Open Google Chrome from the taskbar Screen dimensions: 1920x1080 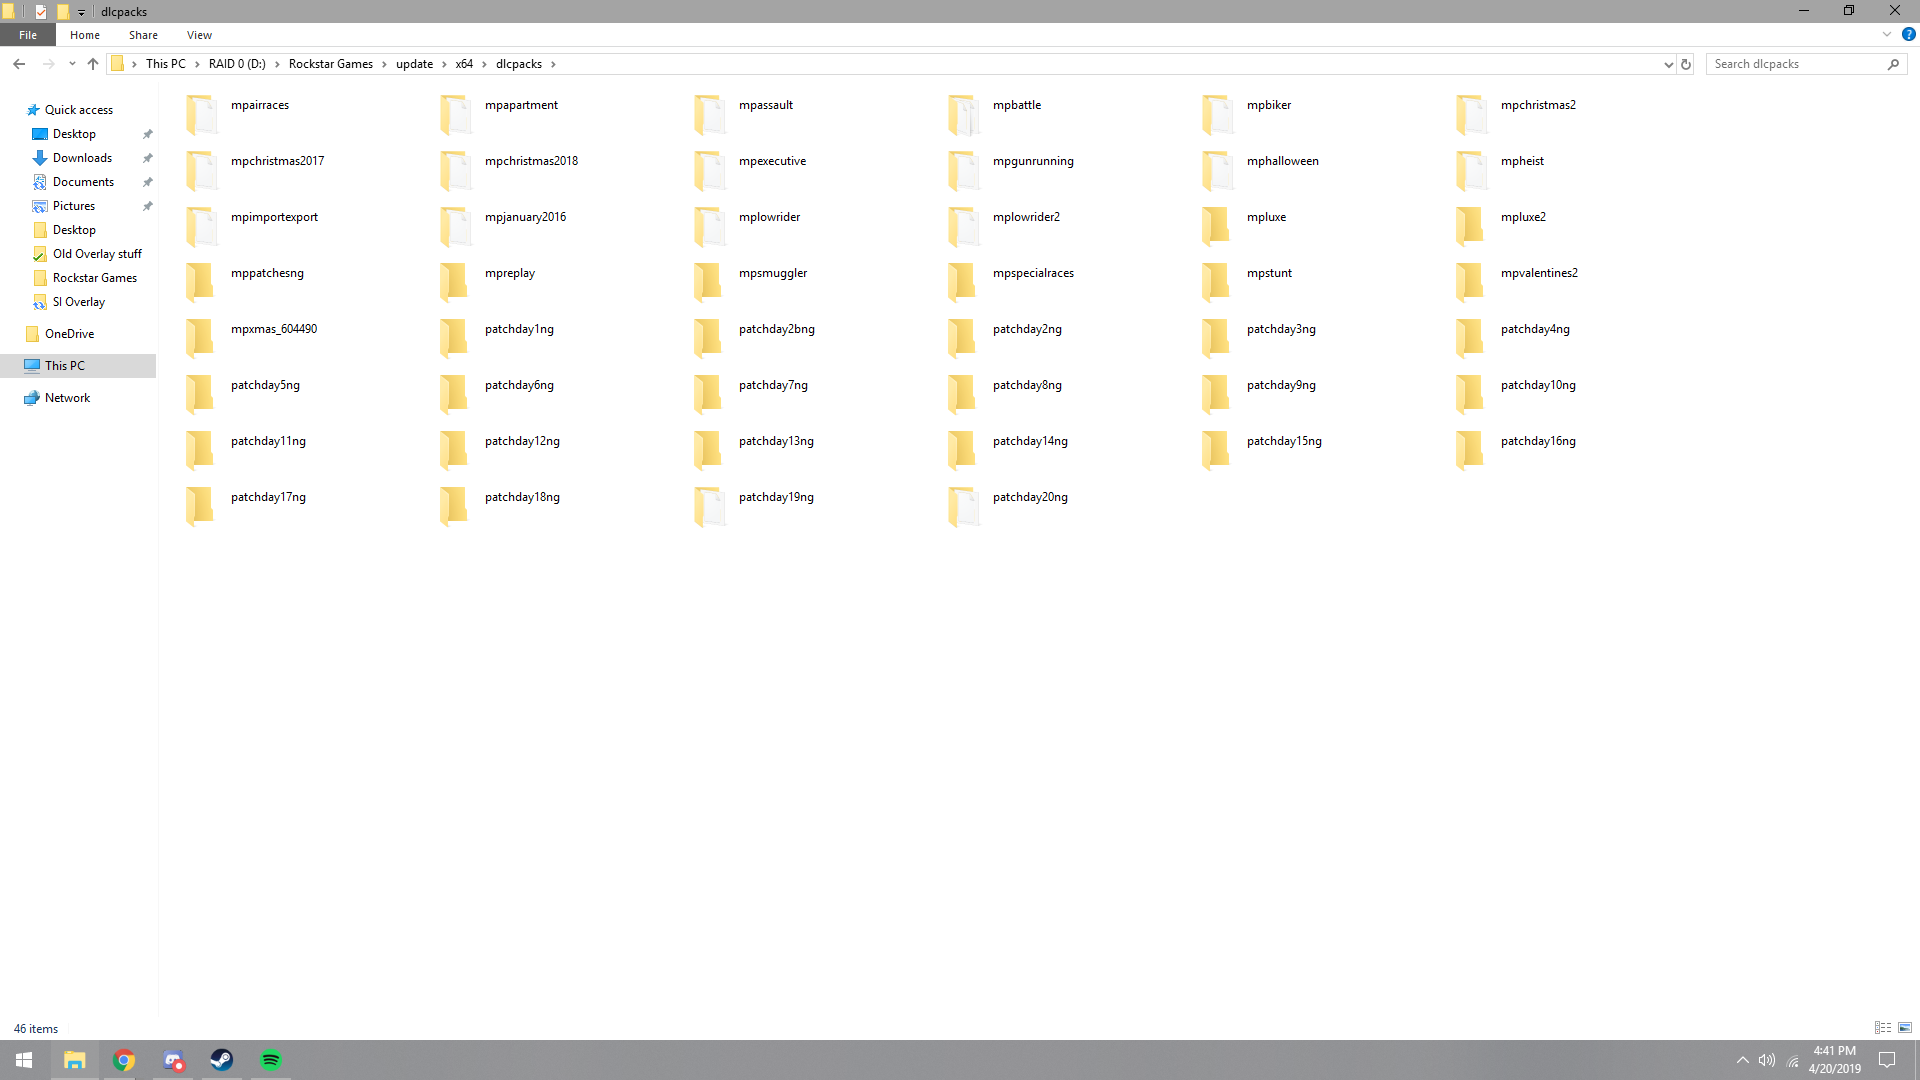[124, 1060]
